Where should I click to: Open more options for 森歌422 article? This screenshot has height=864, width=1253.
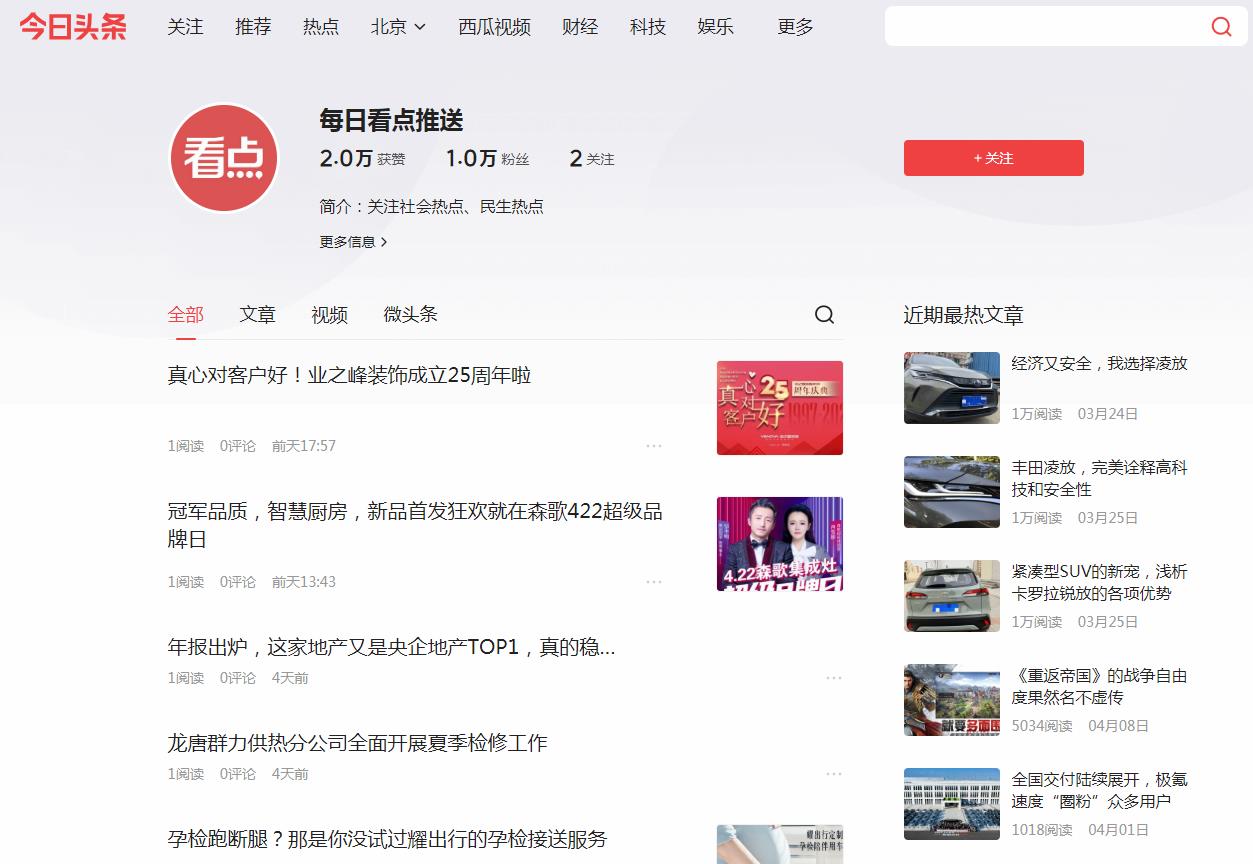coord(654,582)
